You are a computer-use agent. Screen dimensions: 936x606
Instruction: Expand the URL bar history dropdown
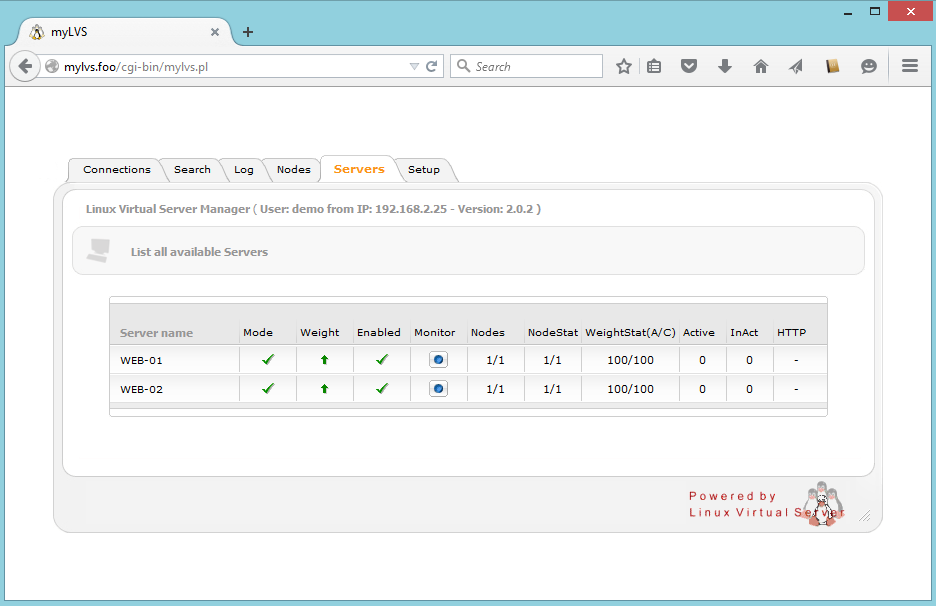coord(414,67)
